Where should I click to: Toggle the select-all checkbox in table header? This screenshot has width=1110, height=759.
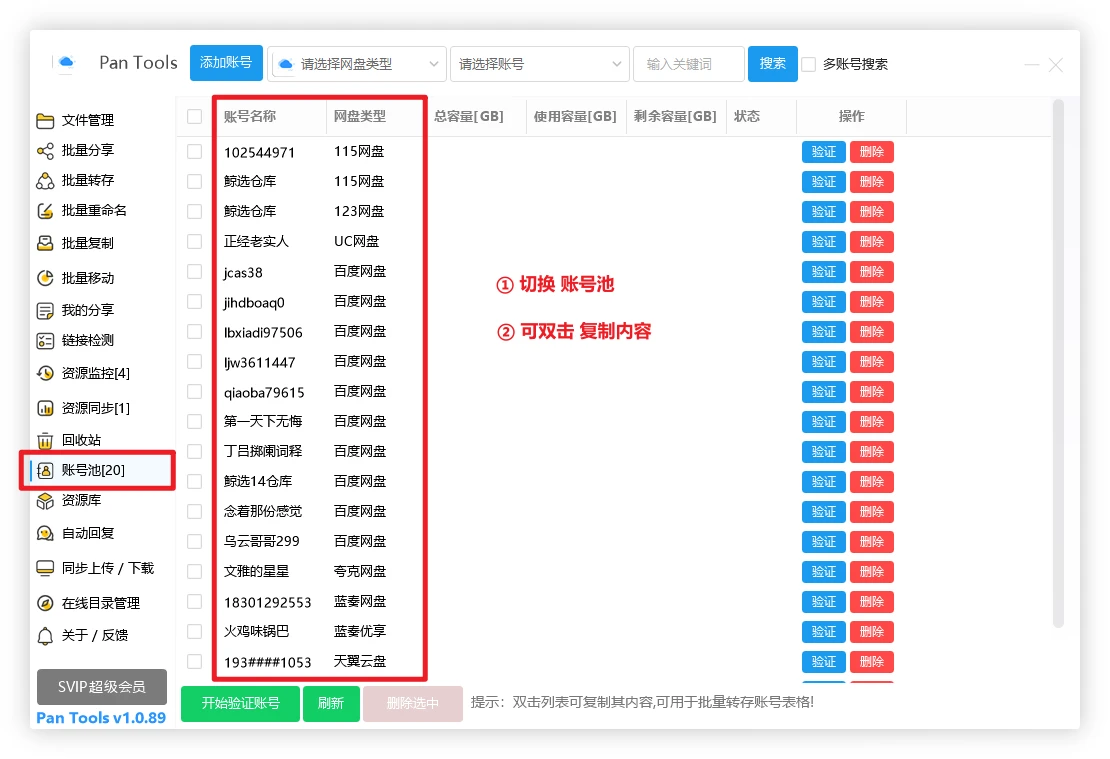click(x=194, y=117)
